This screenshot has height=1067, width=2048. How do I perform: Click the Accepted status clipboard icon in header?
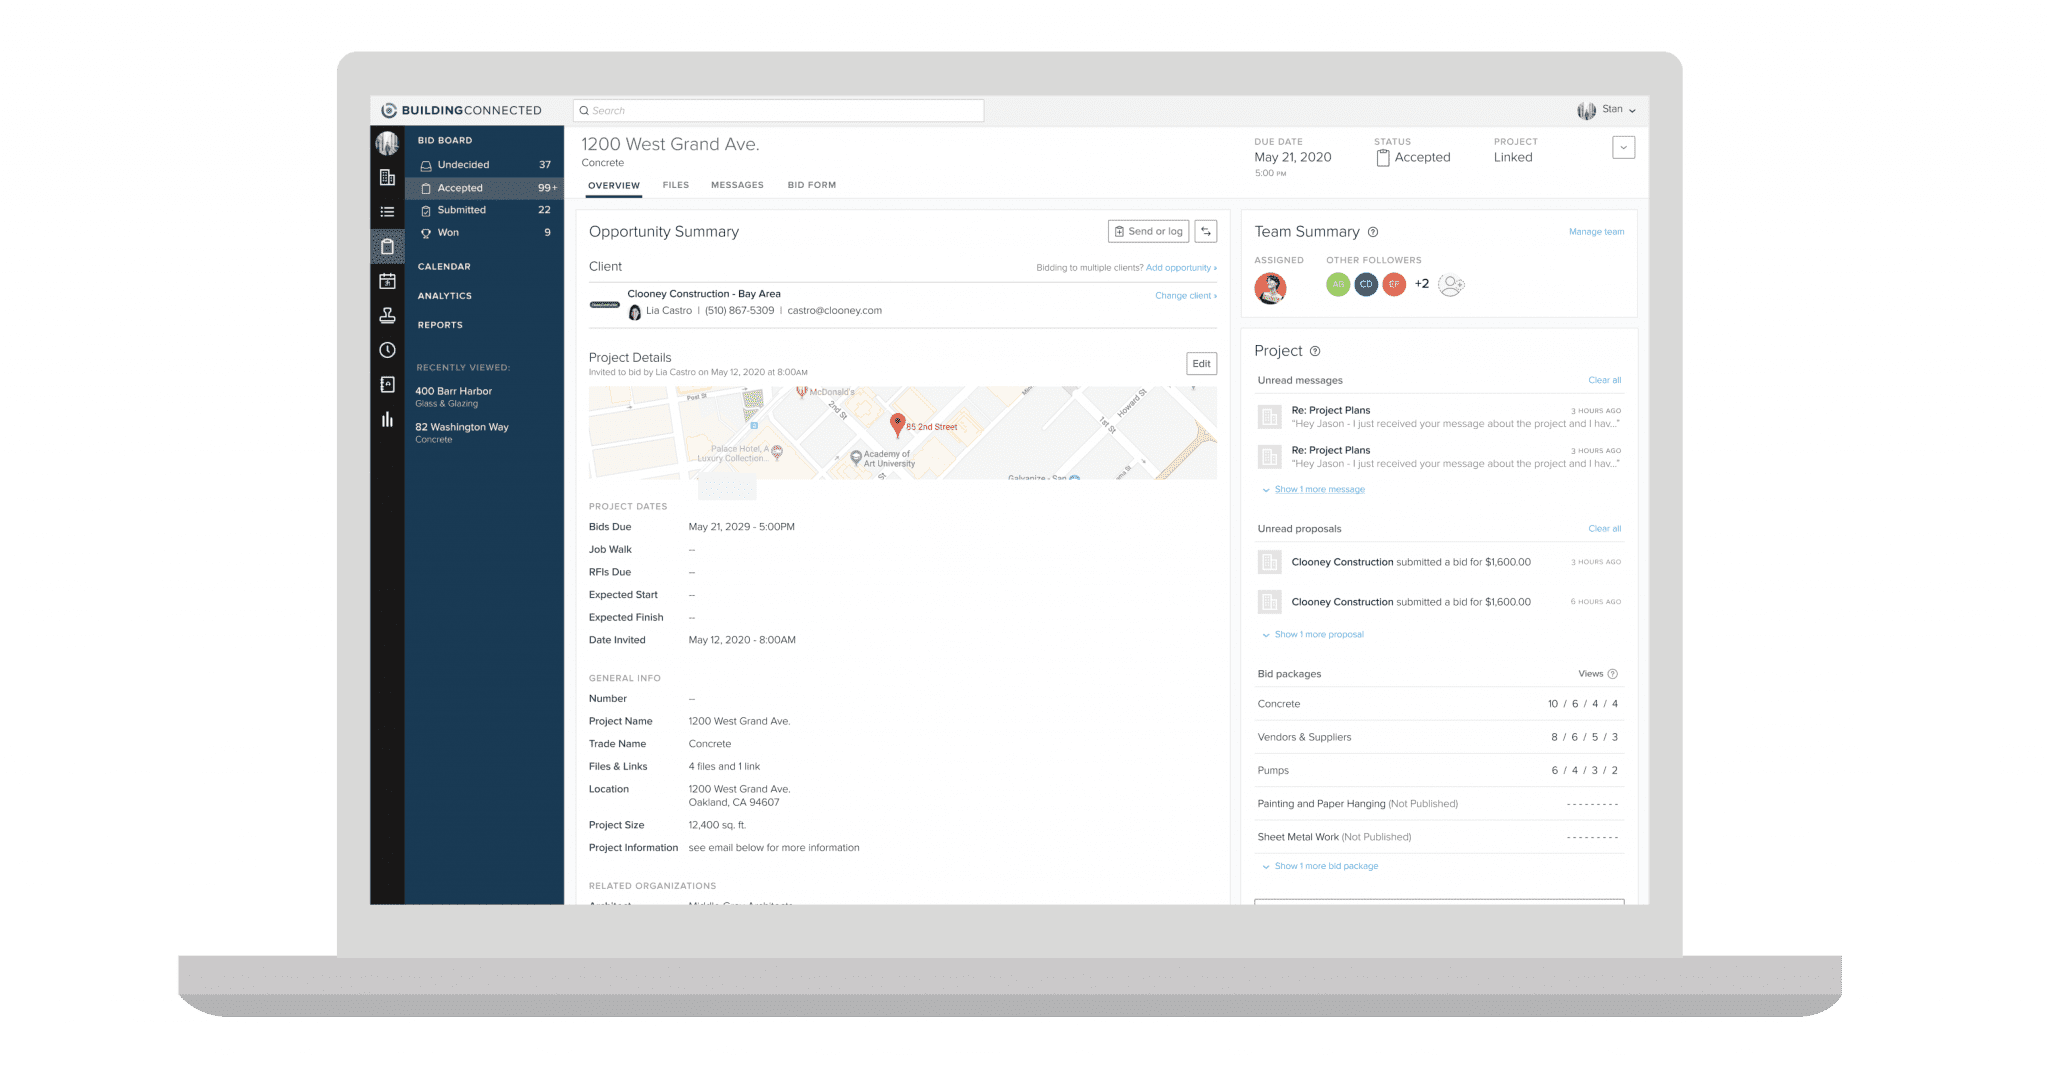pyautogui.click(x=1383, y=158)
